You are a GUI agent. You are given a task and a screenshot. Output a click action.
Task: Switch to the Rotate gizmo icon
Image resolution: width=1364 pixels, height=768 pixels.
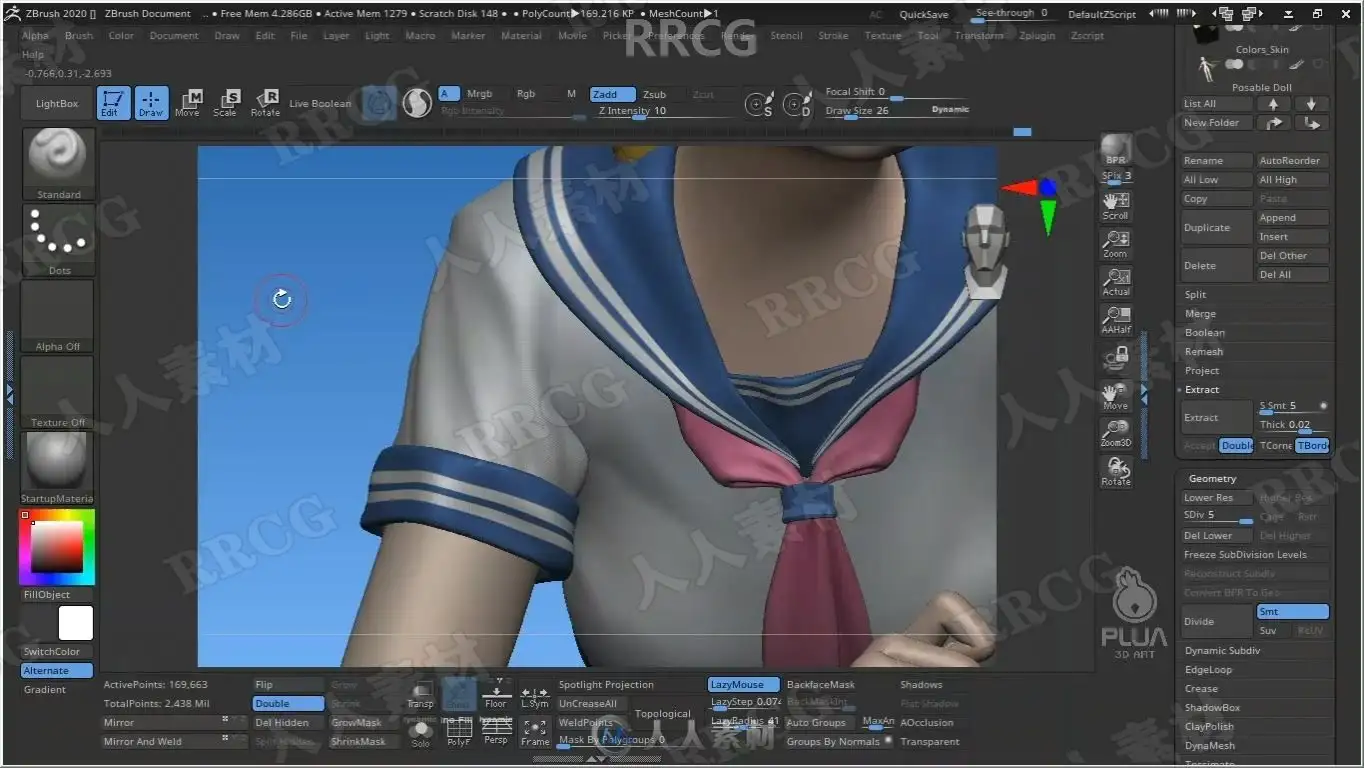(265, 103)
